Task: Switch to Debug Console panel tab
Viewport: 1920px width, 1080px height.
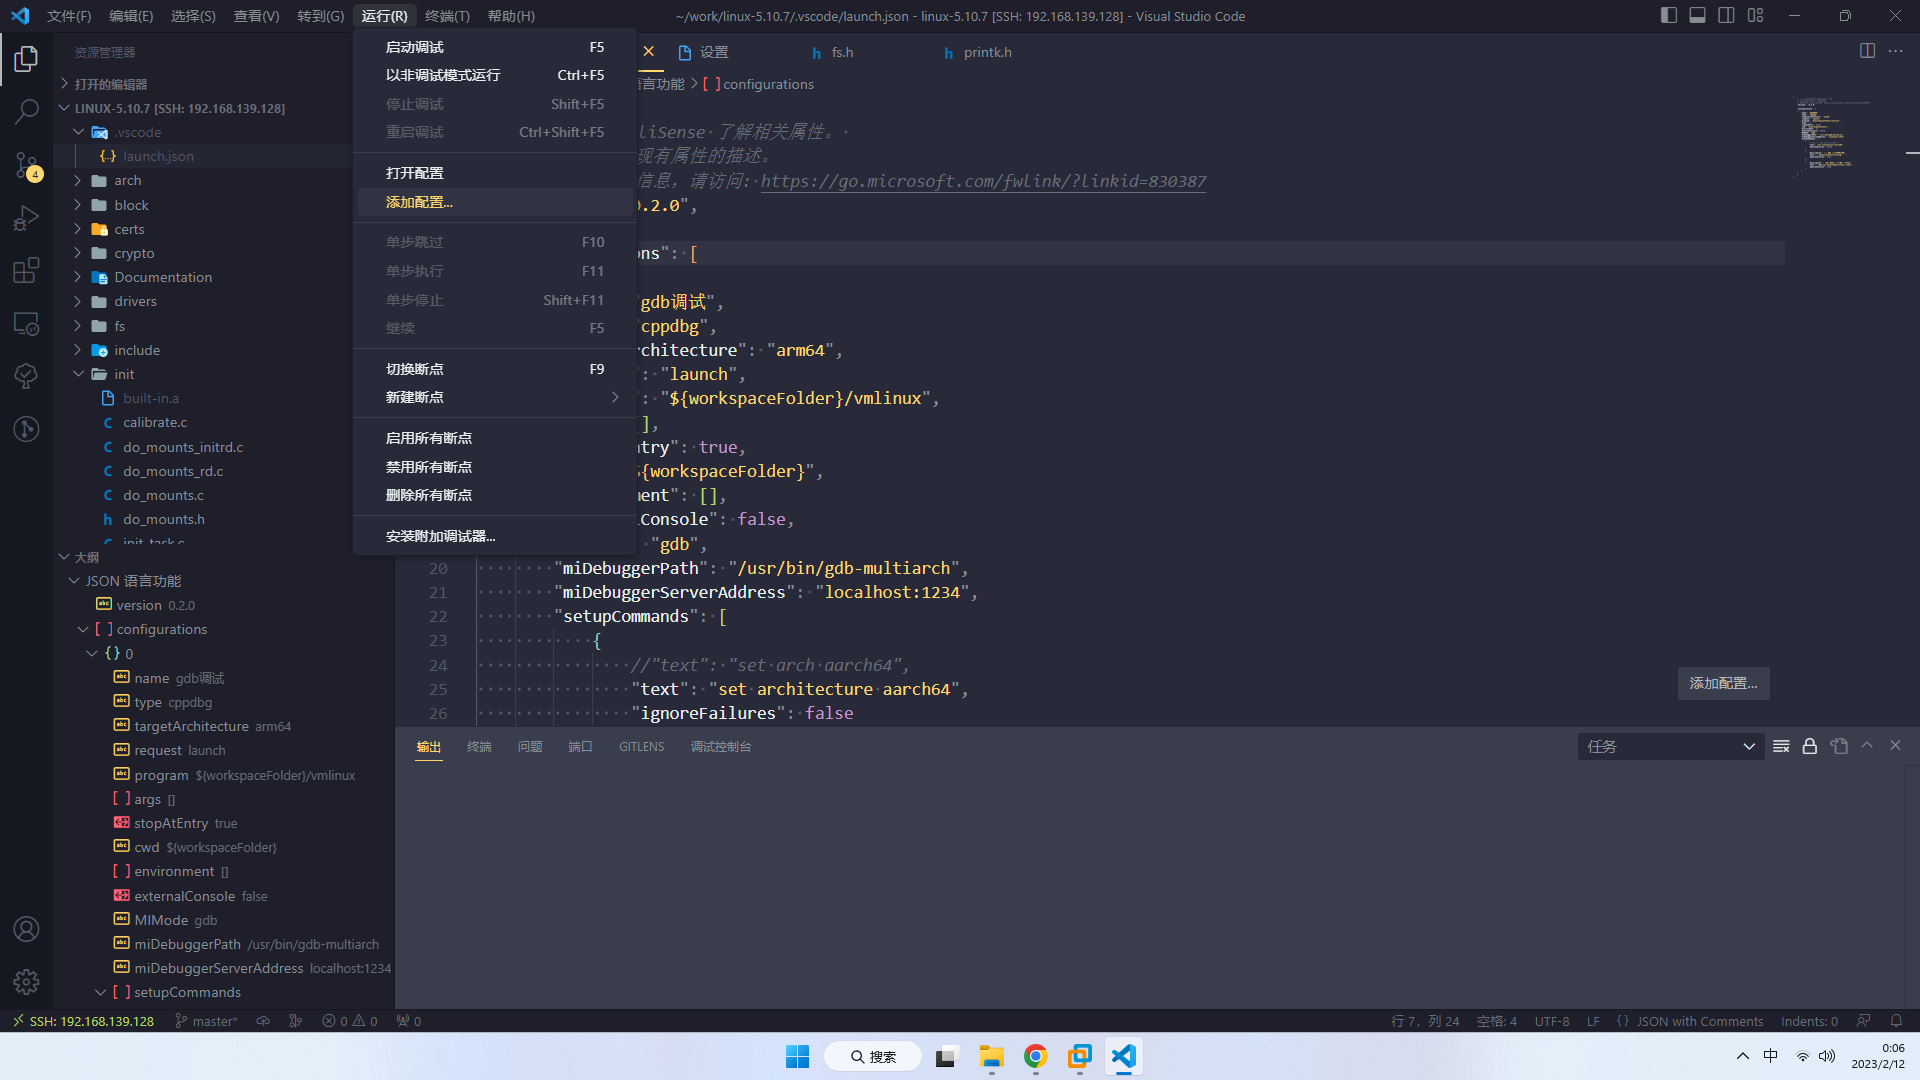Action: coord(721,747)
